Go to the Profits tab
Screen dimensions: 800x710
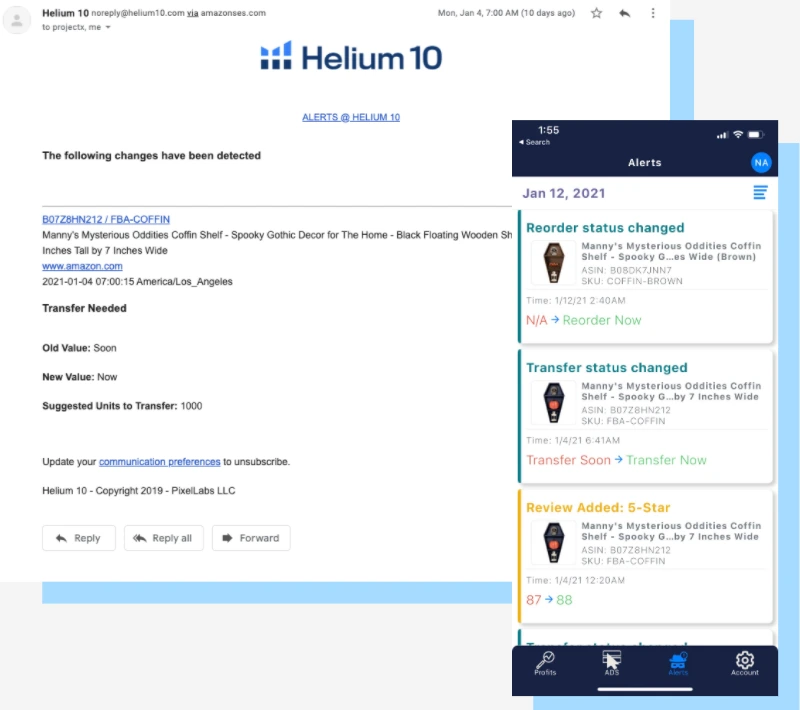coord(545,663)
